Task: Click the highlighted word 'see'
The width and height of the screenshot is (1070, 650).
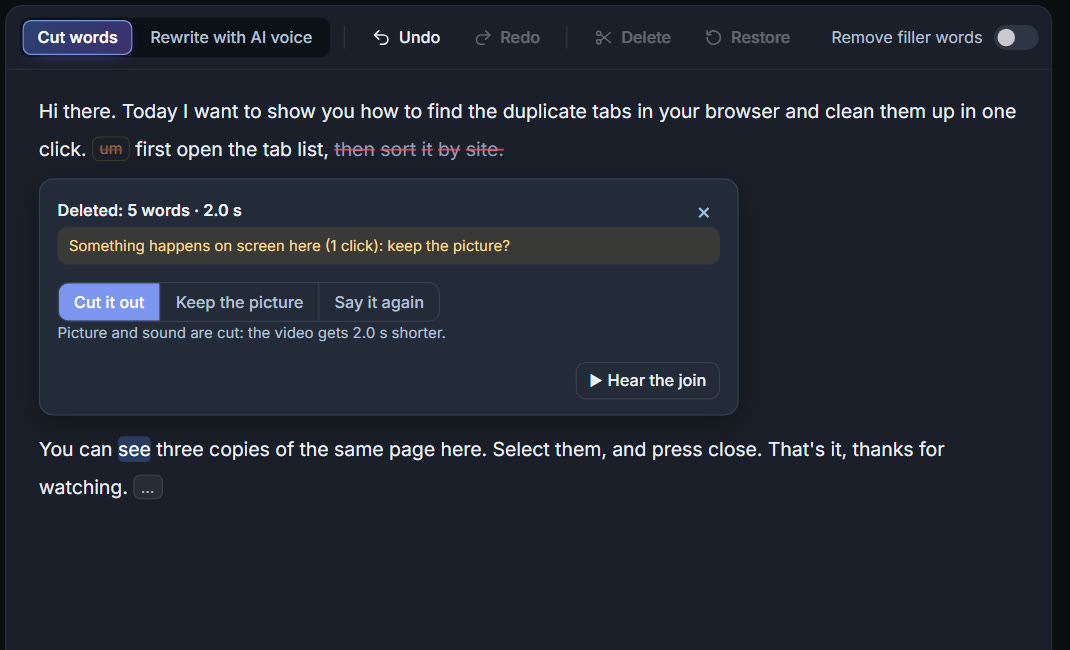Action: click(134, 449)
